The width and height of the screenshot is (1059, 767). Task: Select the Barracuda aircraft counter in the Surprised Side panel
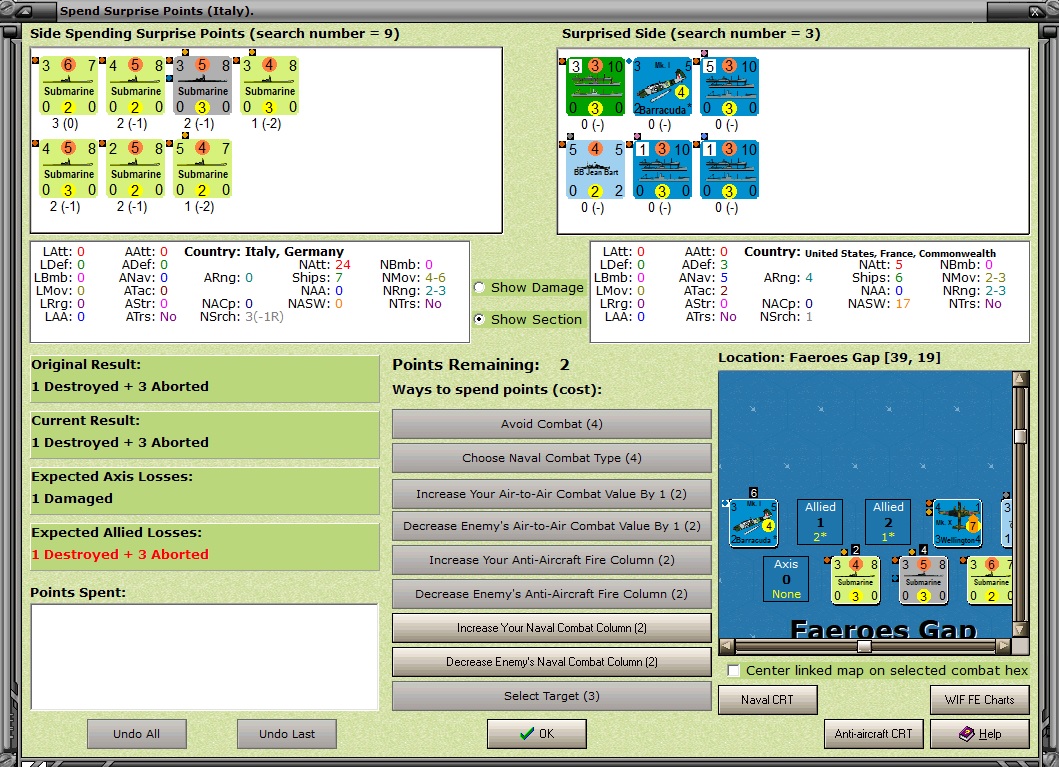[663, 86]
